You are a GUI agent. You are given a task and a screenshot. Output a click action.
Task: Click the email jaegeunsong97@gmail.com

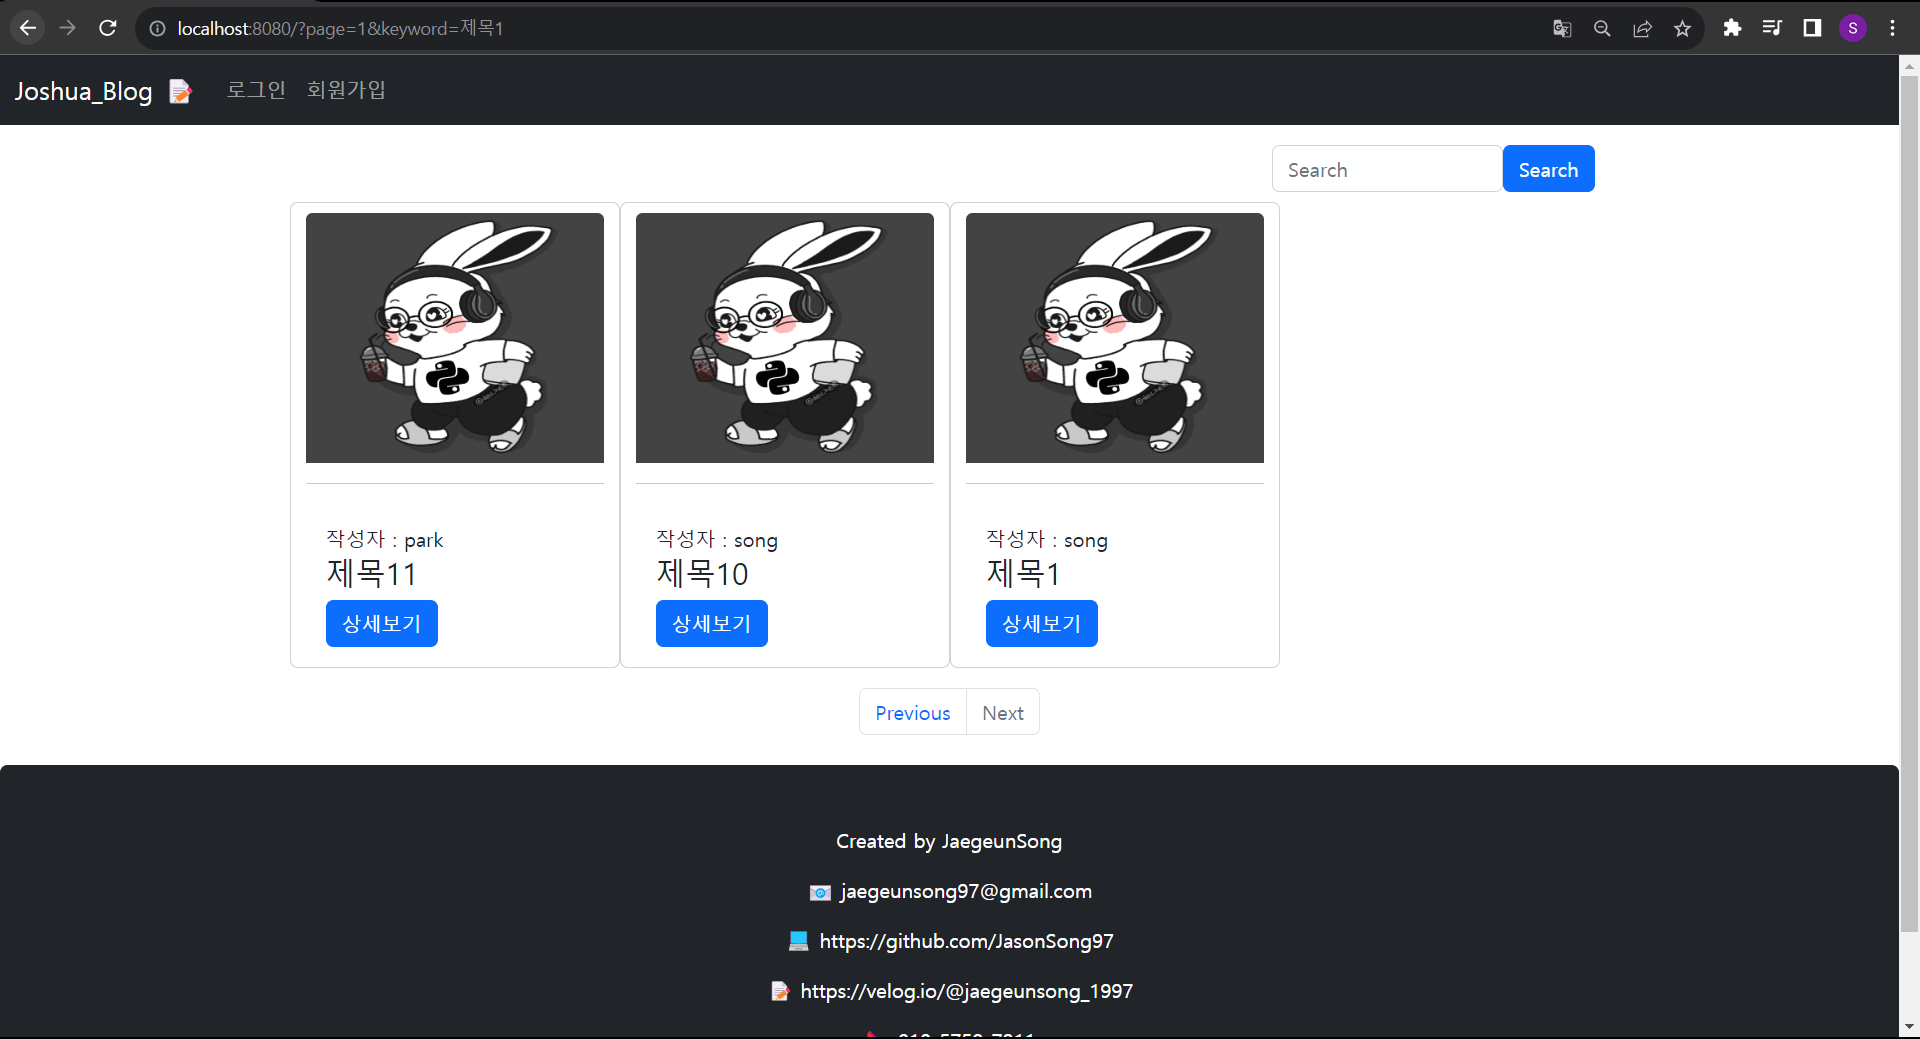(x=966, y=892)
